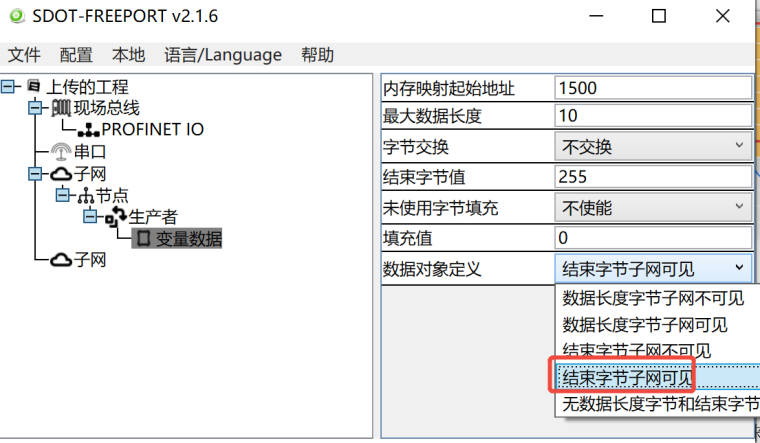This screenshot has height=443, width=760.
Task: Click the 串口 serial port antenna icon
Action: [61, 152]
